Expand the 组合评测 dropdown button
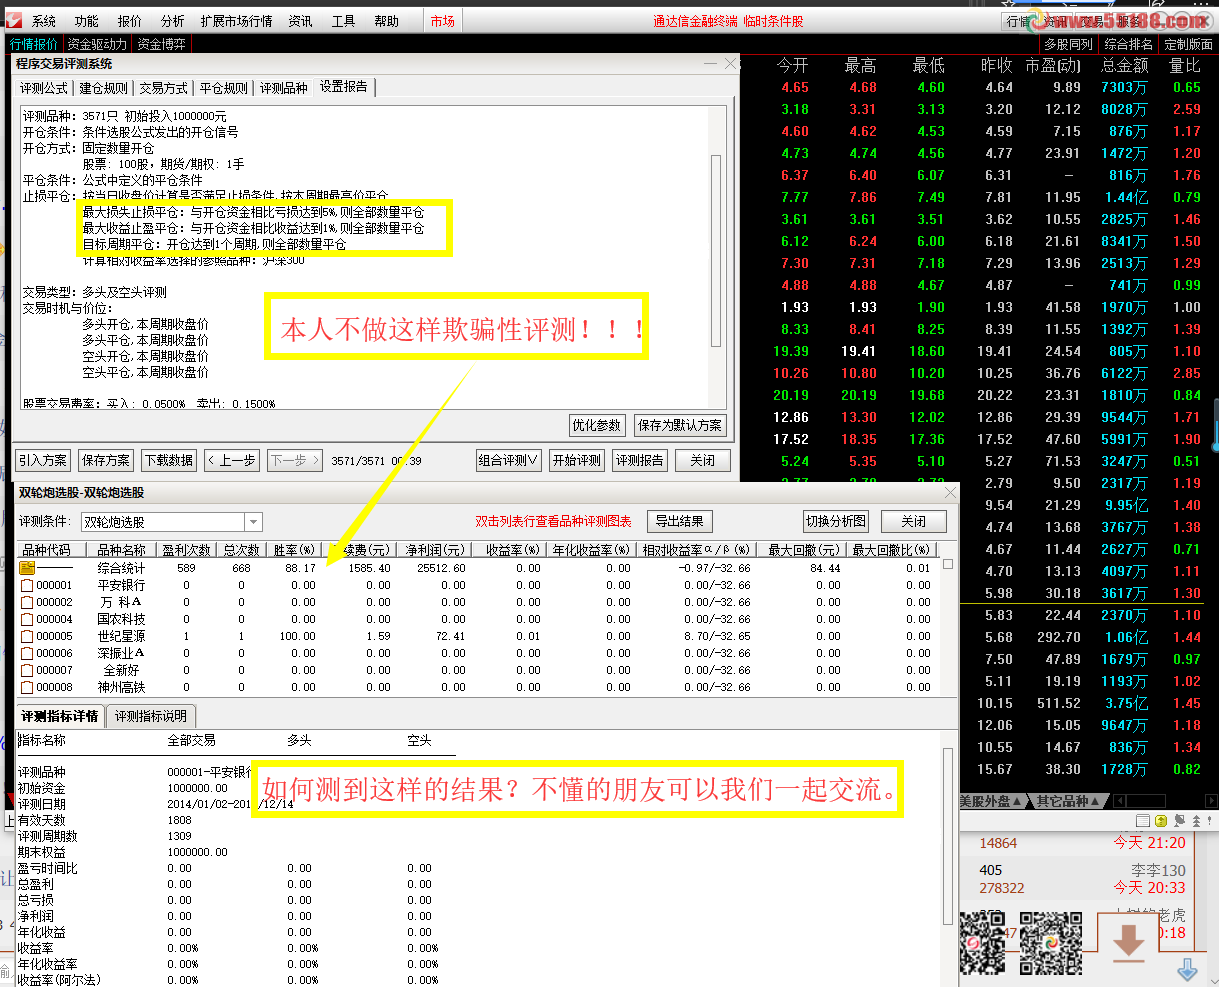 509,460
